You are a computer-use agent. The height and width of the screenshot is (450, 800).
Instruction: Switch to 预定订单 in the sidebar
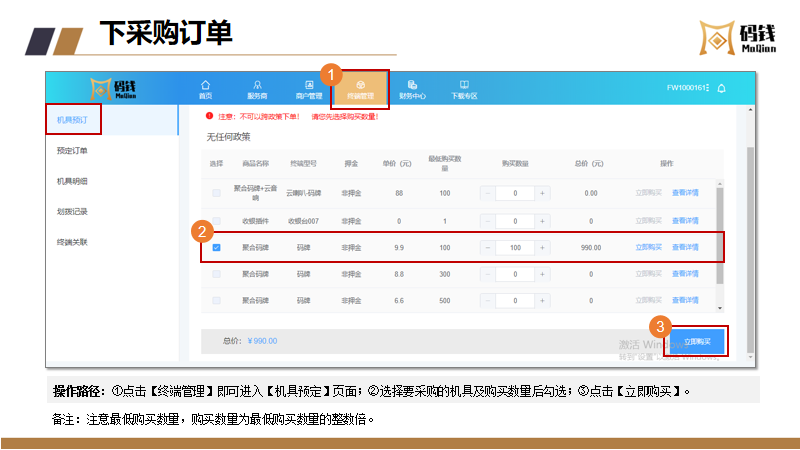click(72, 151)
